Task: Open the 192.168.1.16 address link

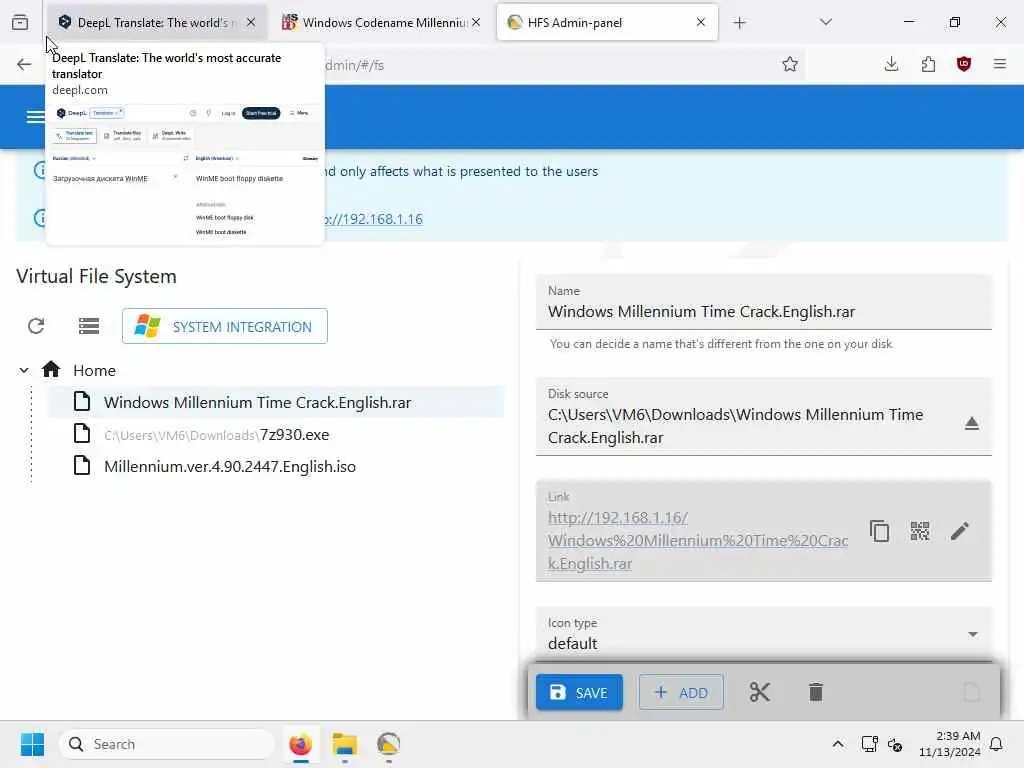Action: coord(374,219)
